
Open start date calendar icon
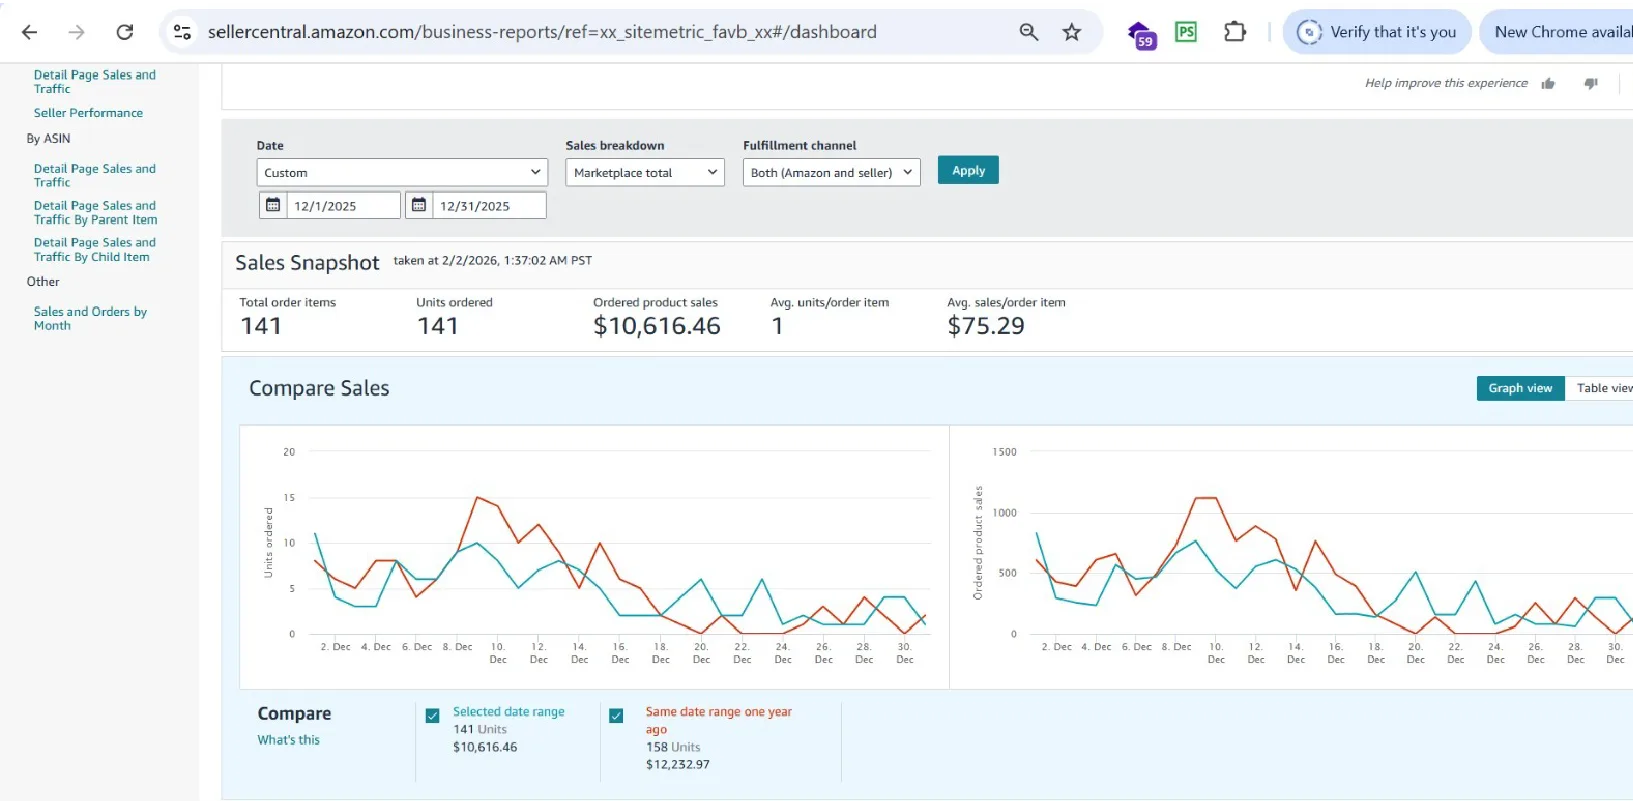pyautogui.click(x=272, y=205)
